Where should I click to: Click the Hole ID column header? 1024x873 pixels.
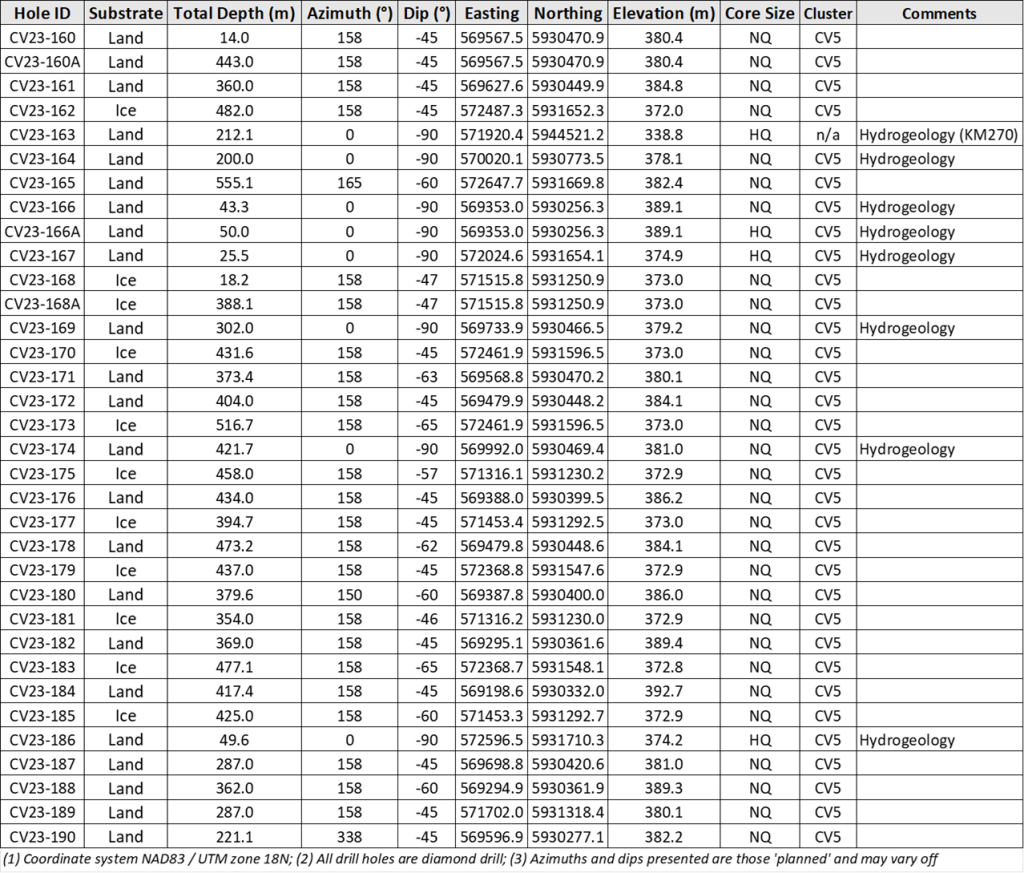(x=42, y=13)
